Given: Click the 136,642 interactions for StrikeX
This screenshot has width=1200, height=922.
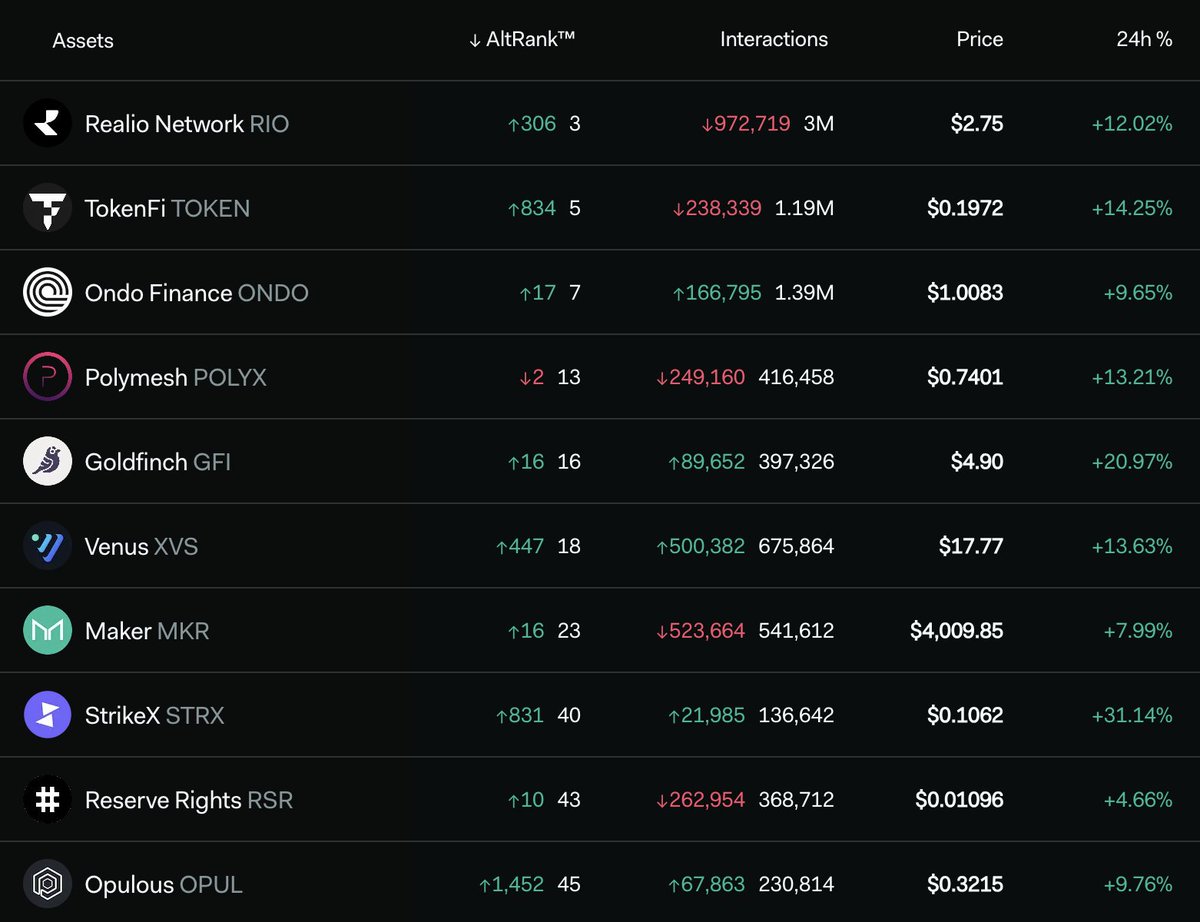Looking at the screenshot, I should (x=796, y=715).
